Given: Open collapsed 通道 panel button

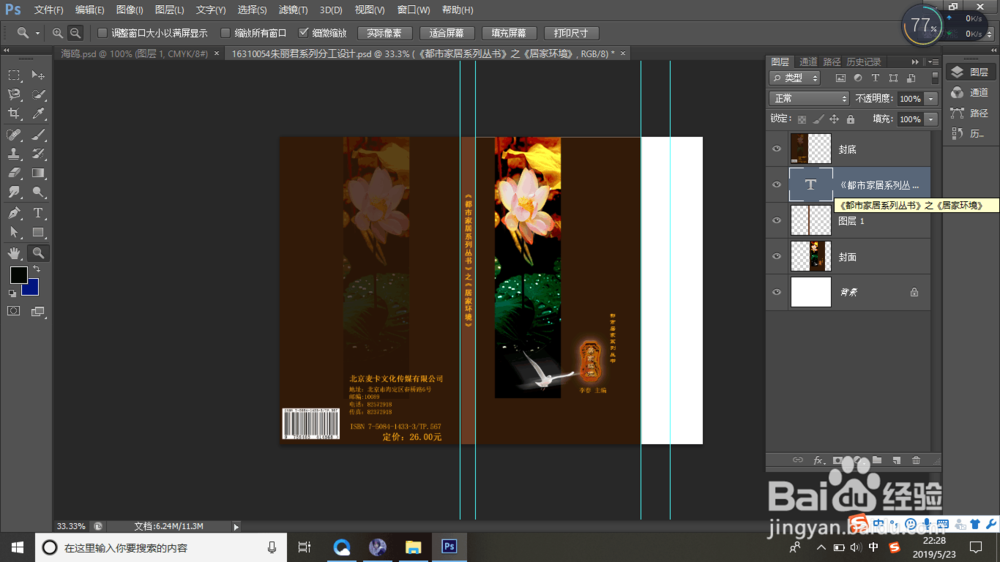Looking at the screenshot, I should coord(969,92).
